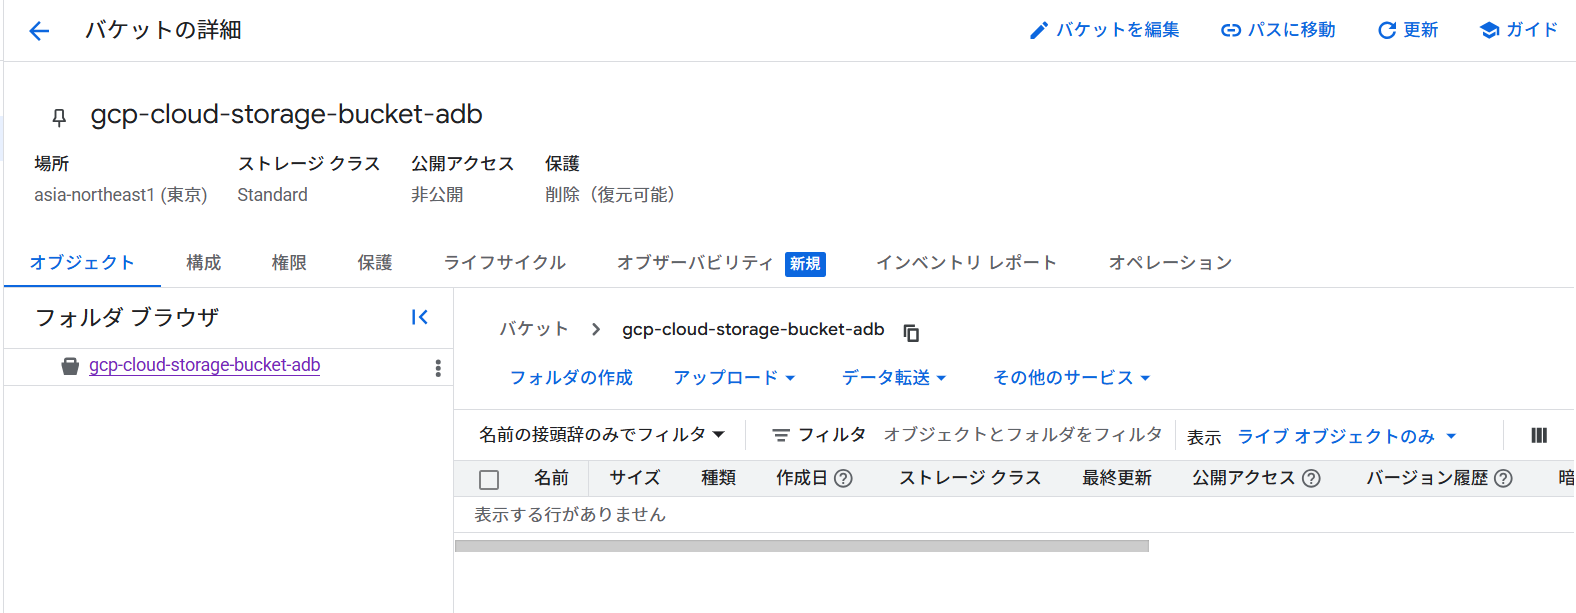Image resolution: width=1576 pixels, height=613 pixels.
Task: Toggle the select-all checkbox in the table header
Action: click(x=489, y=480)
